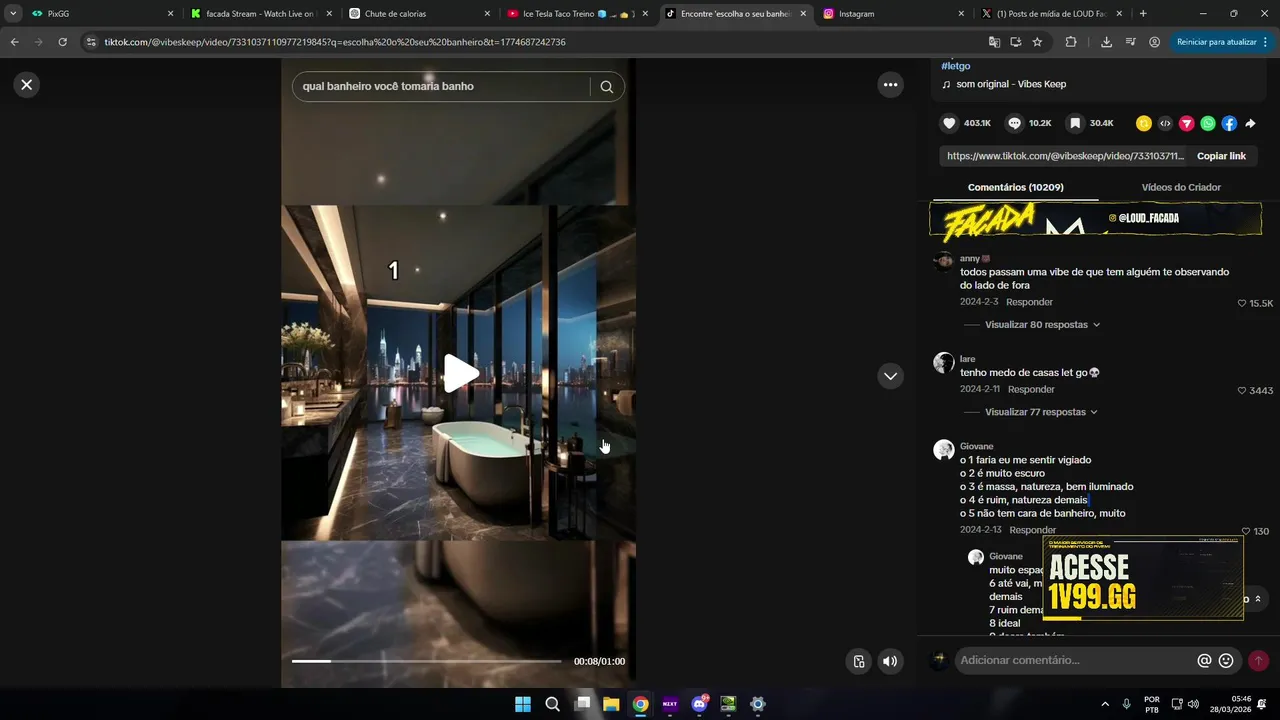The width and height of the screenshot is (1280, 720).
Task: Seek on the video progress bar
Action: point(427,661)
